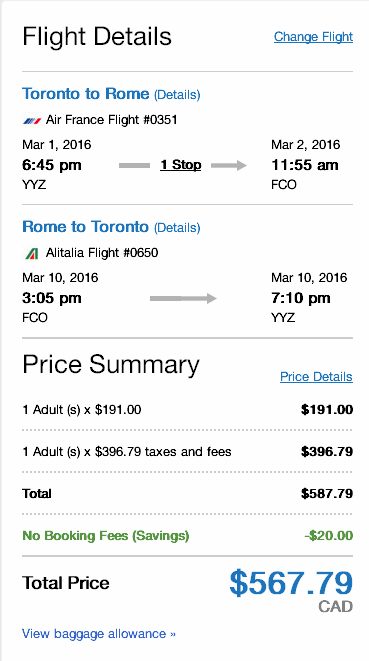Show the 1 Stop layover information
This screenshot has width=369, height=661.
pos(180,165)
